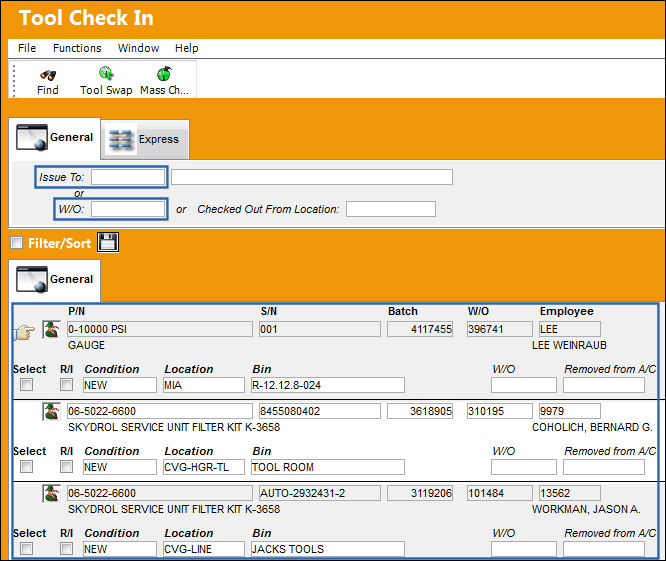Click the Mass Ch... toolbar icon
The height and width of the screenshot is (561, 666).
164,73
